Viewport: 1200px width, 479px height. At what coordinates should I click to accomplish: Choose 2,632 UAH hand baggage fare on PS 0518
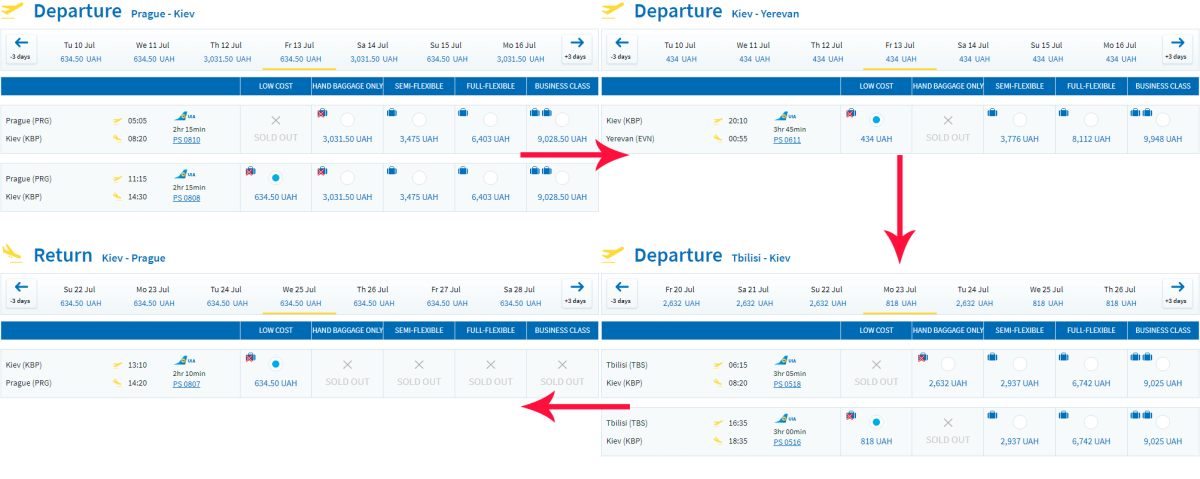click(x=947, y=363)
